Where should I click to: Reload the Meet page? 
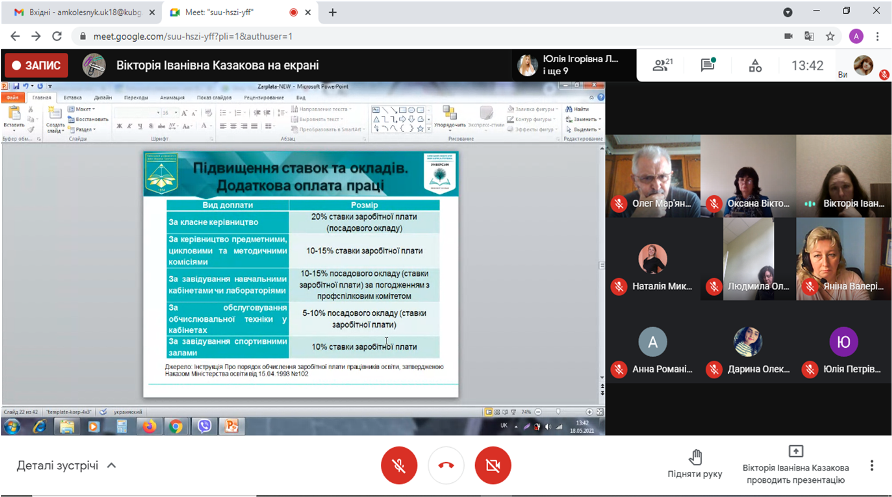[59, 36]
